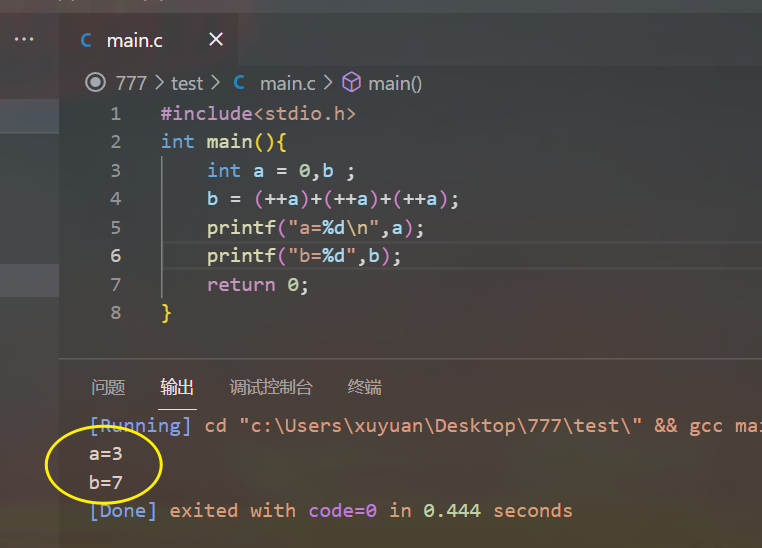Image resolution: width=762 pixels, height=548 pixels.
Task: Click line number 6 in gutter
Action: 116,256
